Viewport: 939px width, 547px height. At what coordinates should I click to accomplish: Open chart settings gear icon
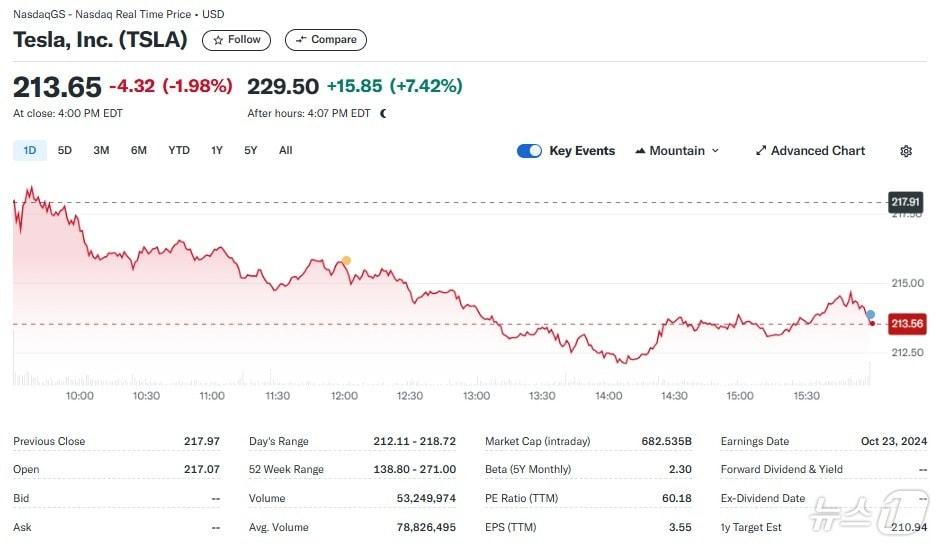pyautogui.click(x=906, y=151)
